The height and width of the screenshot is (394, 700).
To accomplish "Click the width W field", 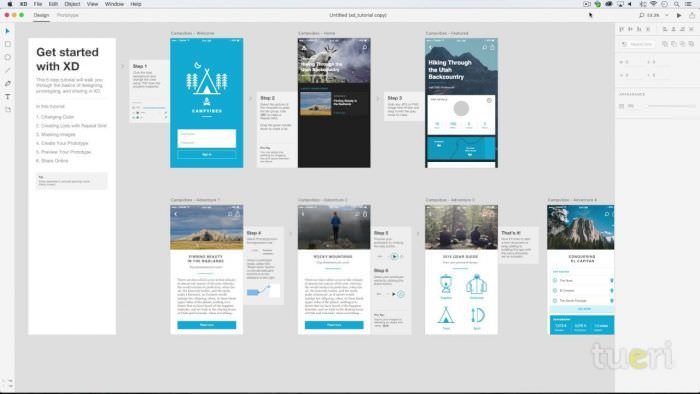I will tap(630, 62).
